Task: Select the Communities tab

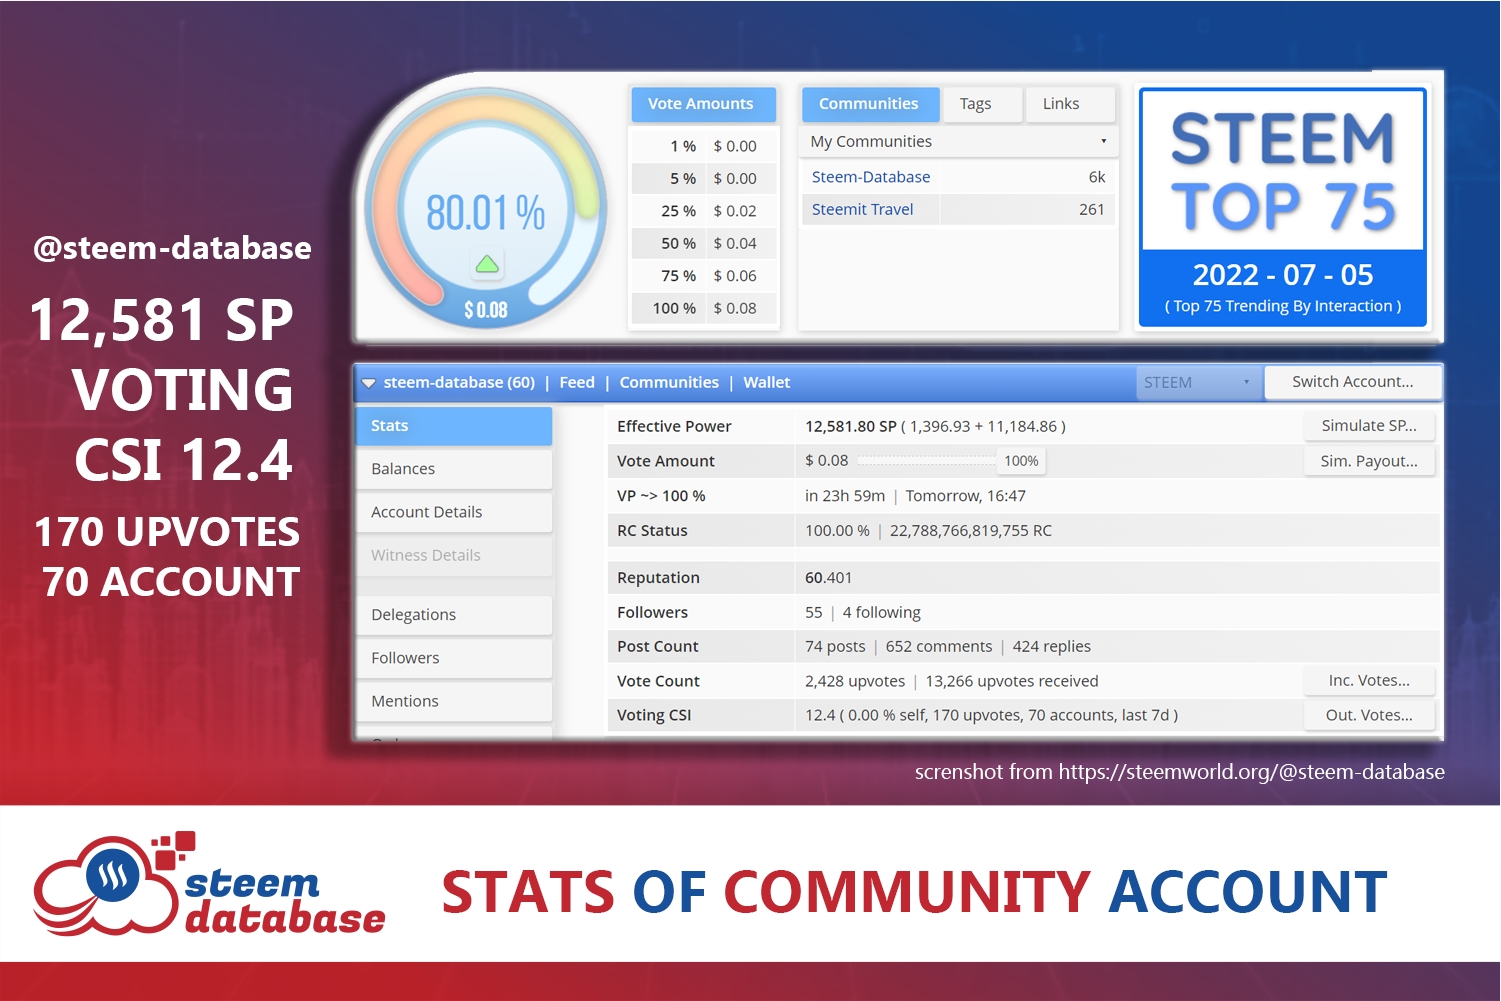Action: click(869, 104)
